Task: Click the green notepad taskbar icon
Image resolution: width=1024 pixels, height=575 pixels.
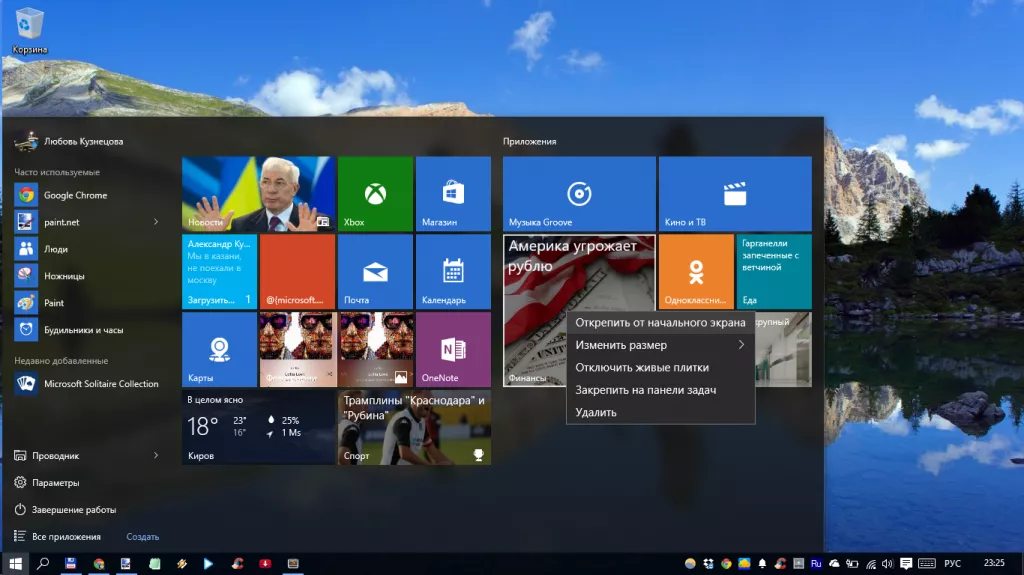Action: (x=154, y=563)
